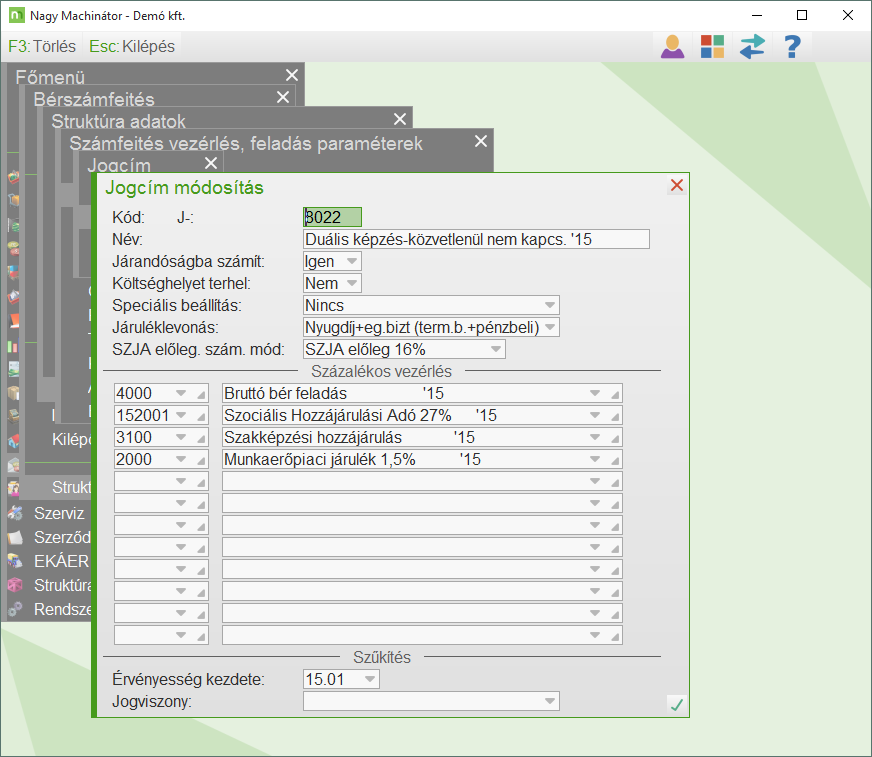Open the SZJA előleg szám. mód dropdown

coord(495,349)
